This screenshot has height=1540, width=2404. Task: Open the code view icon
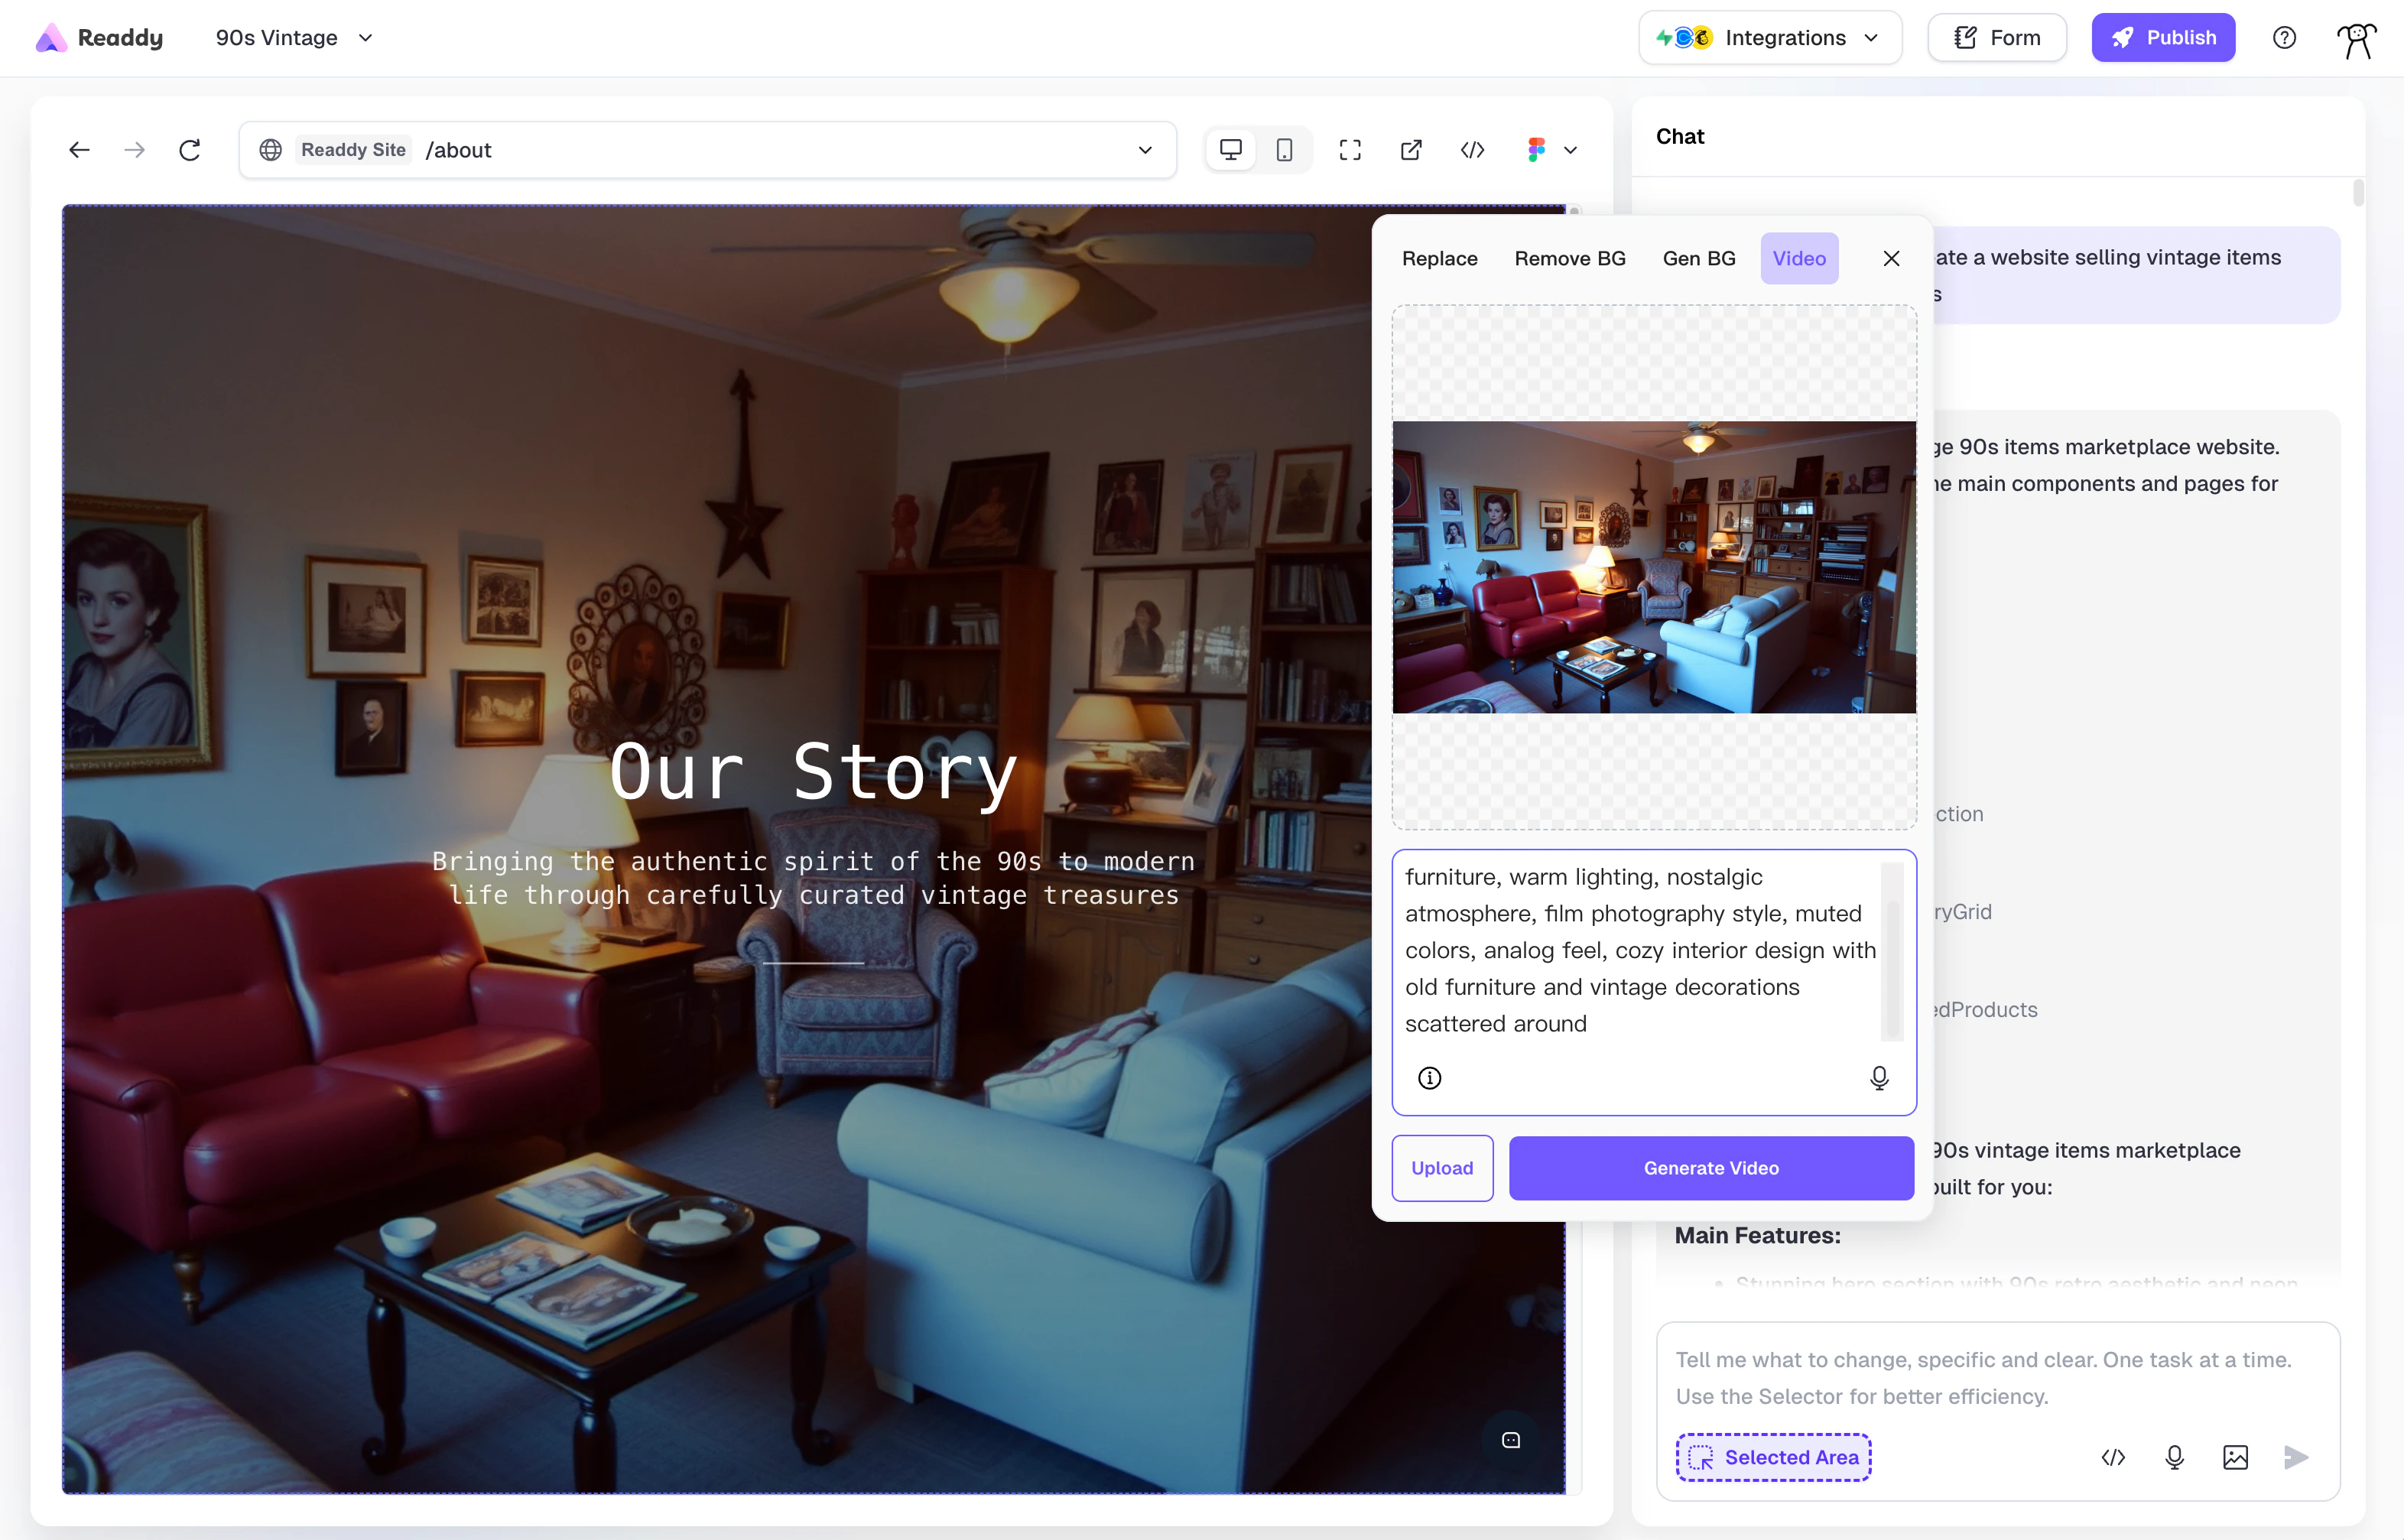click(x=1471, y=150)
